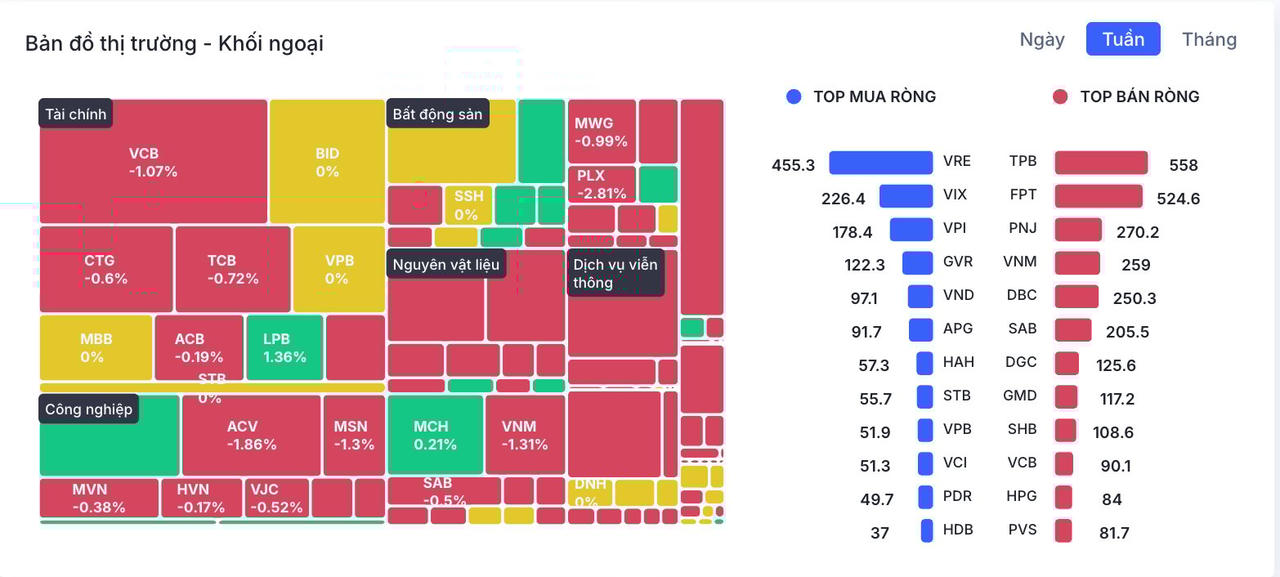Click the VIX ticker label
The height and width of the screenshot is (577, 1280).
[955, 195]
